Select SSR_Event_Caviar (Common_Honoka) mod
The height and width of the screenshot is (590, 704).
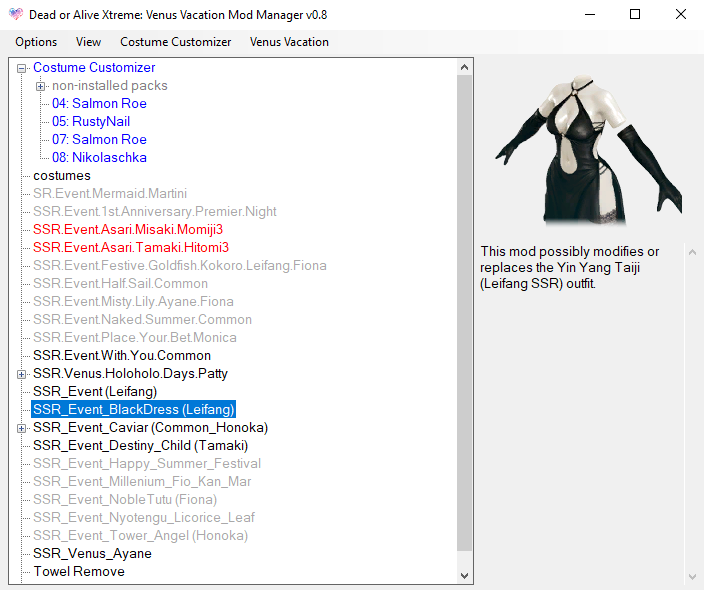(x=150, y=427)
